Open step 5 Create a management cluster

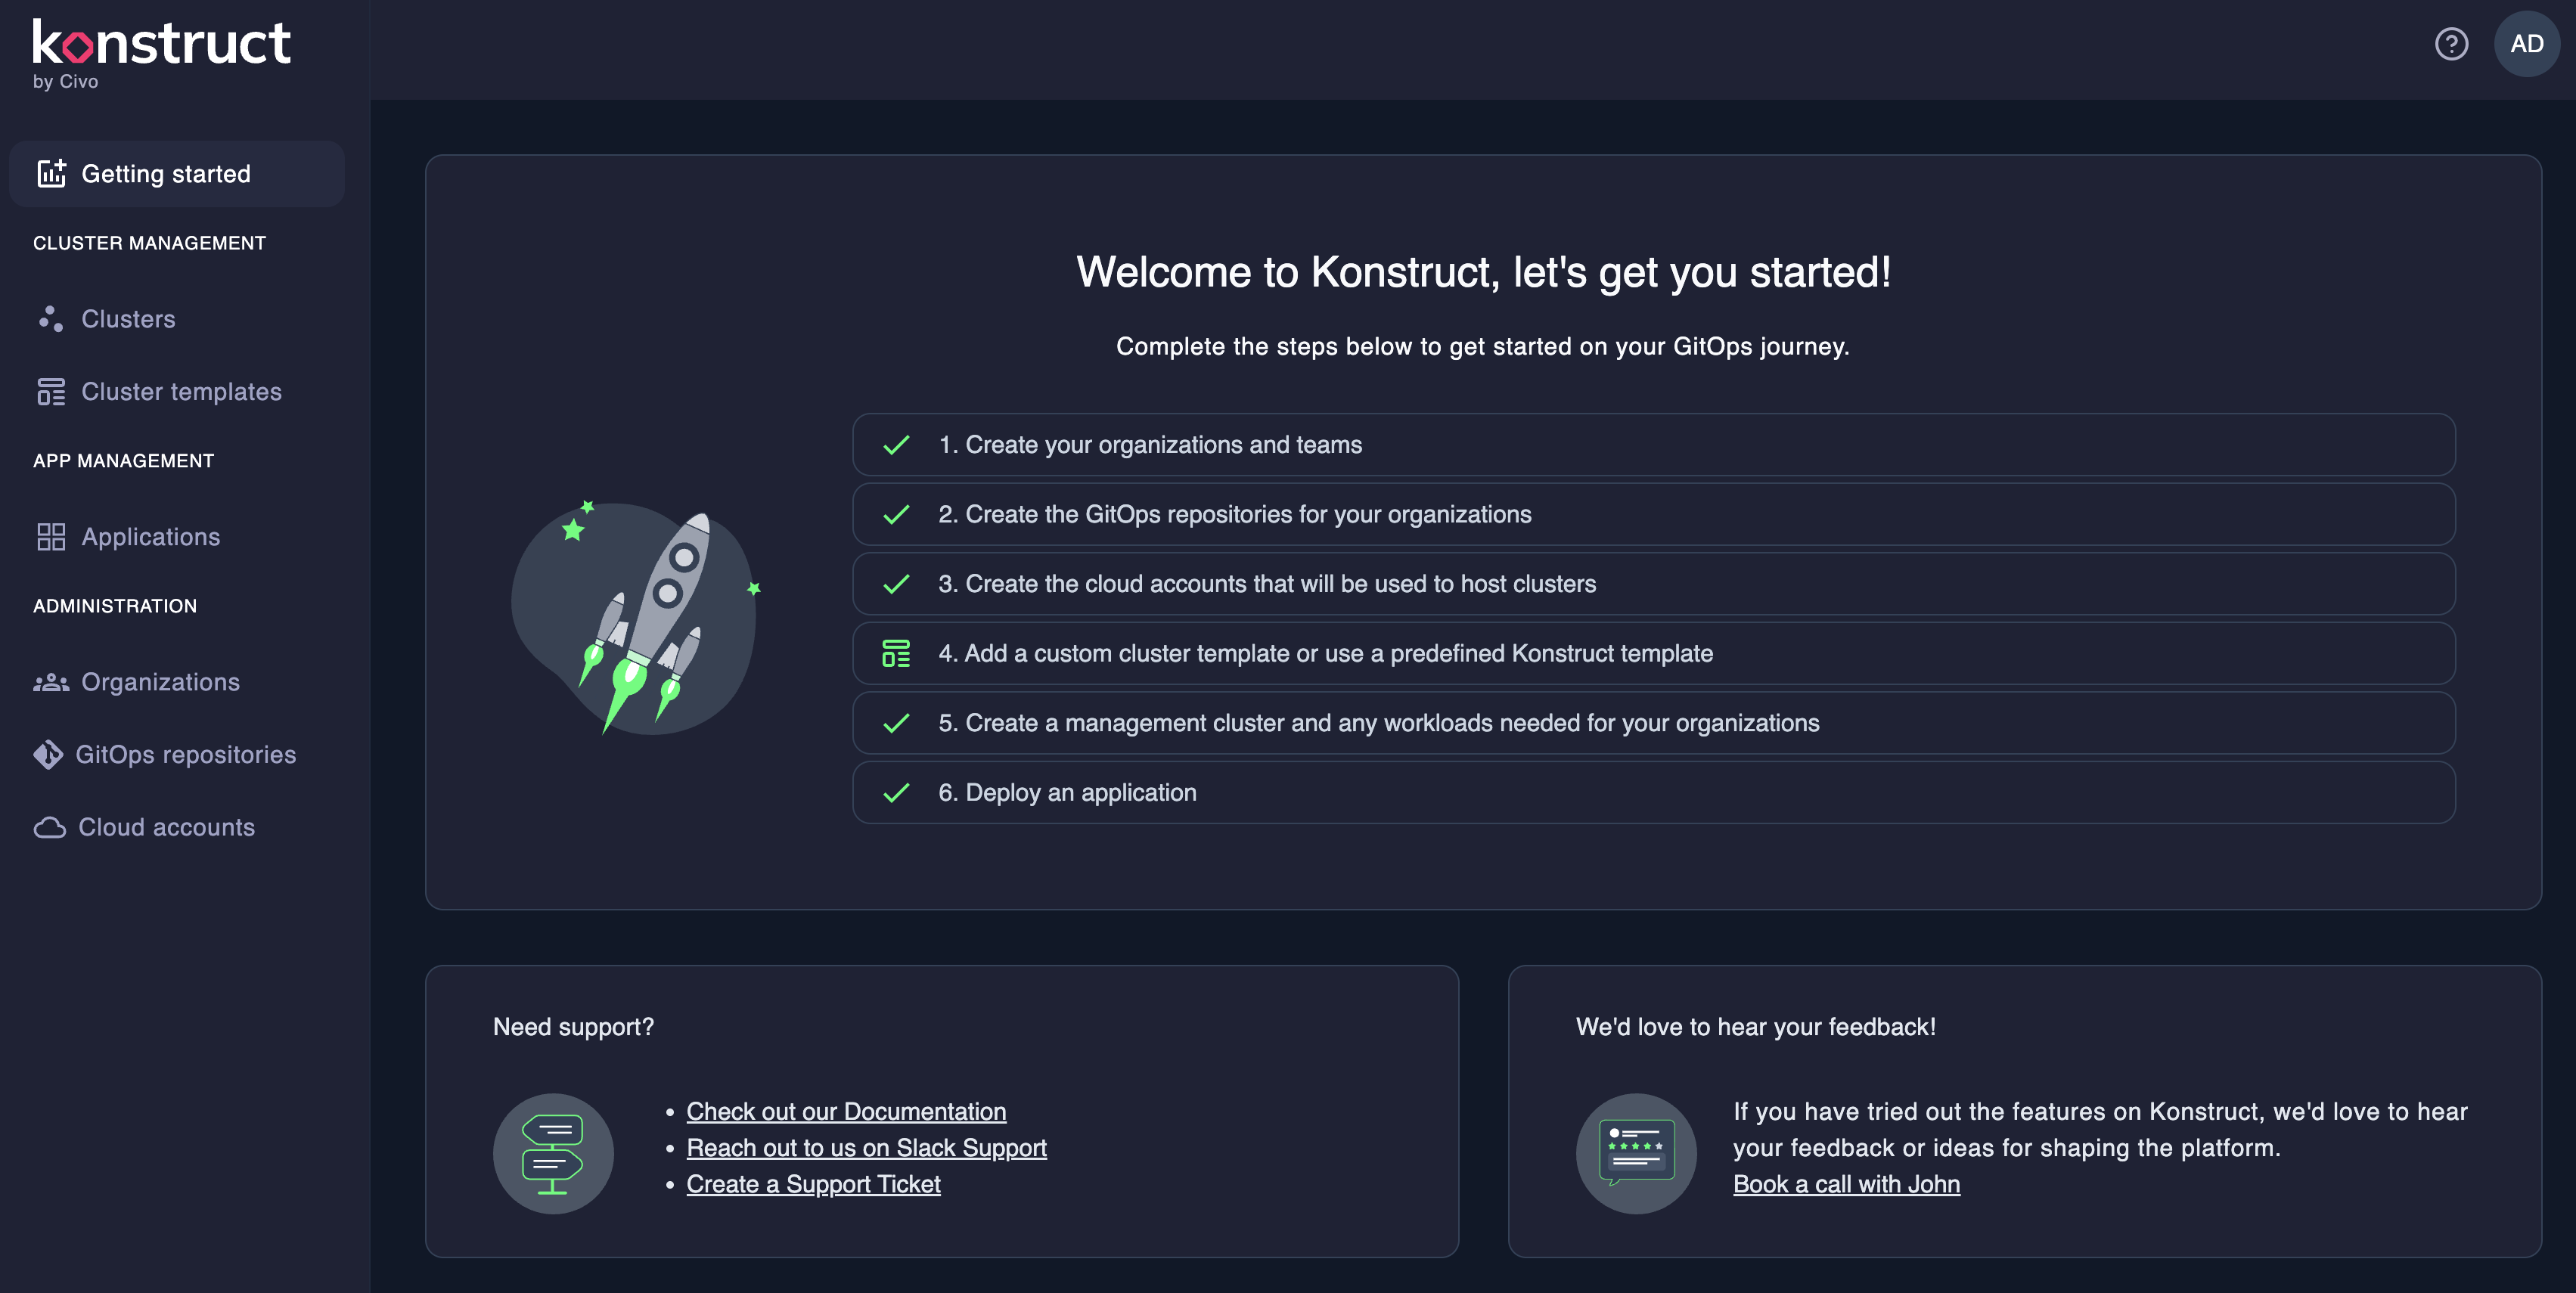point(1378,723)
